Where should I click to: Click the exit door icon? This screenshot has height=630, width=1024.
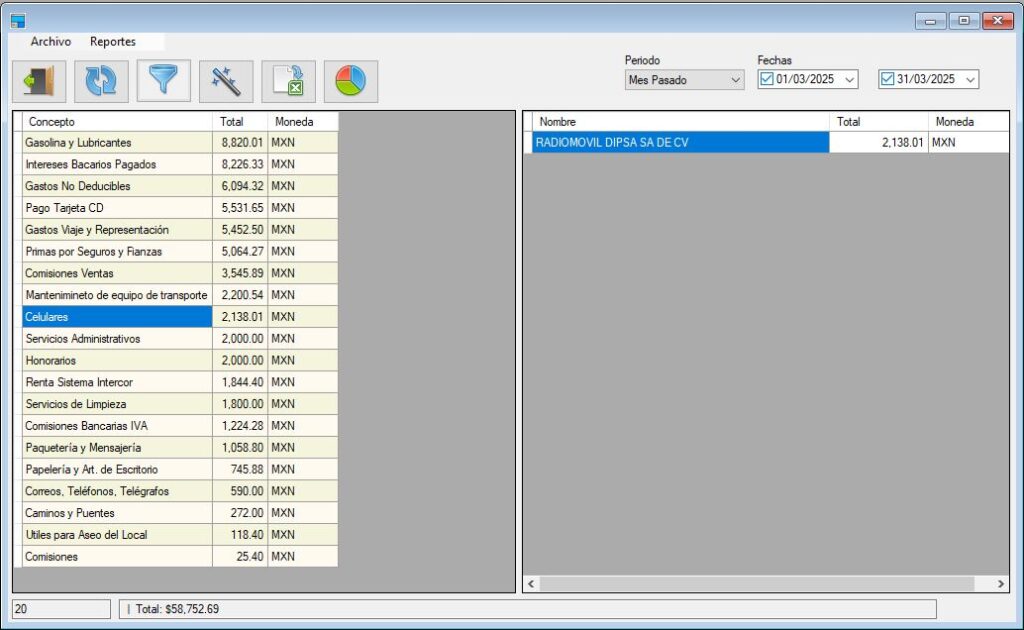pos(39,82)
